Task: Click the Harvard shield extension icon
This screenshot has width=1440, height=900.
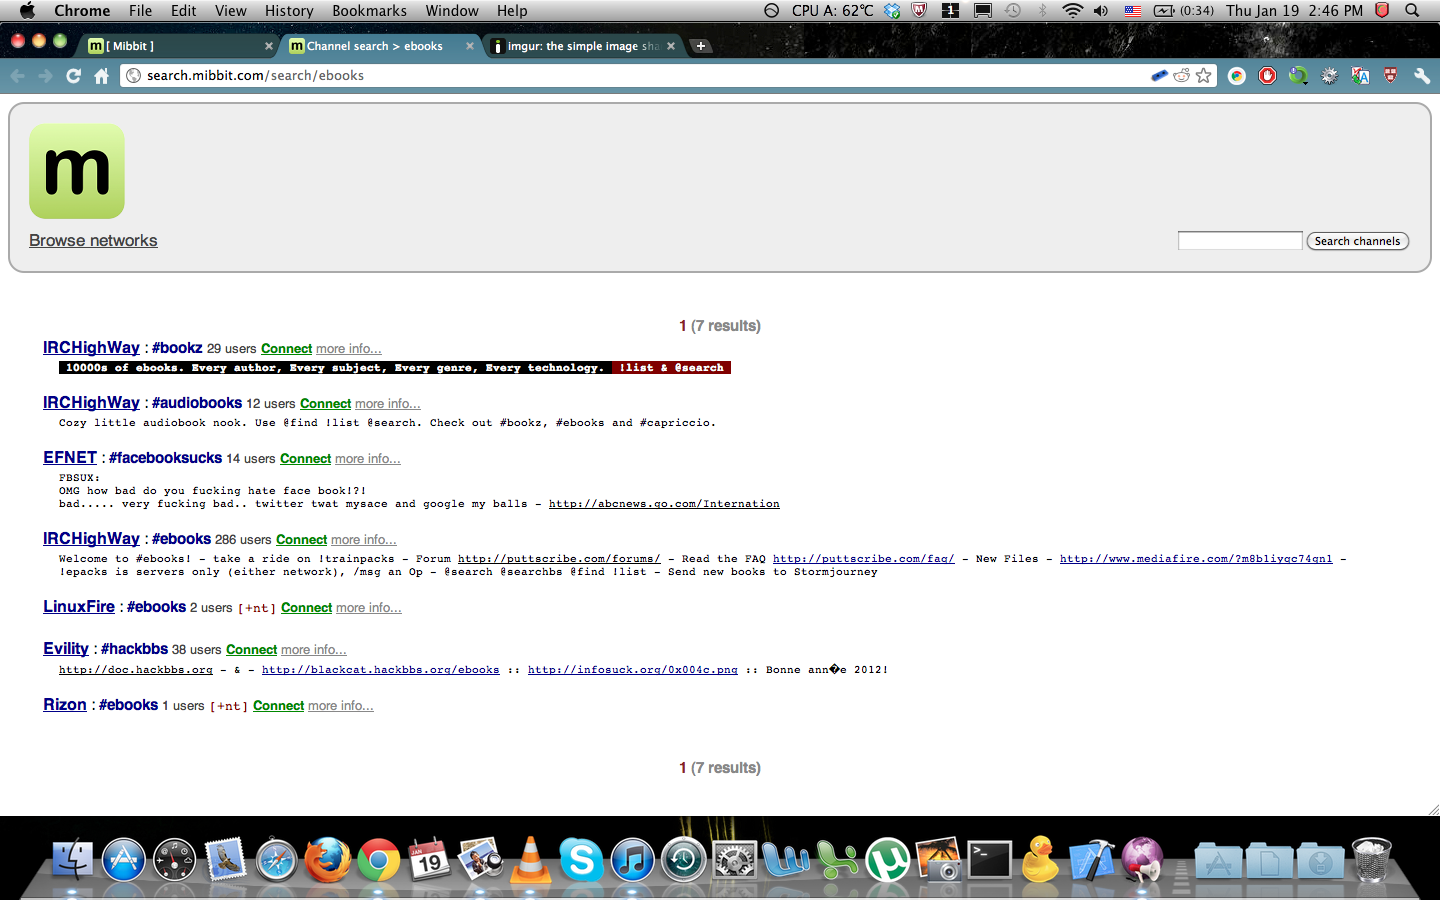Action: 1391,76
